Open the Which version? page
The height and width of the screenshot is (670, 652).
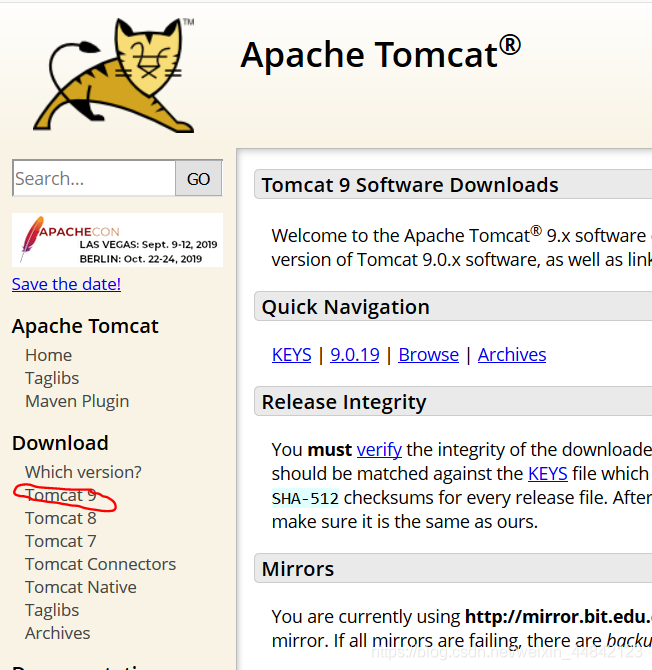pyautogui.click(x=83, y=472)
